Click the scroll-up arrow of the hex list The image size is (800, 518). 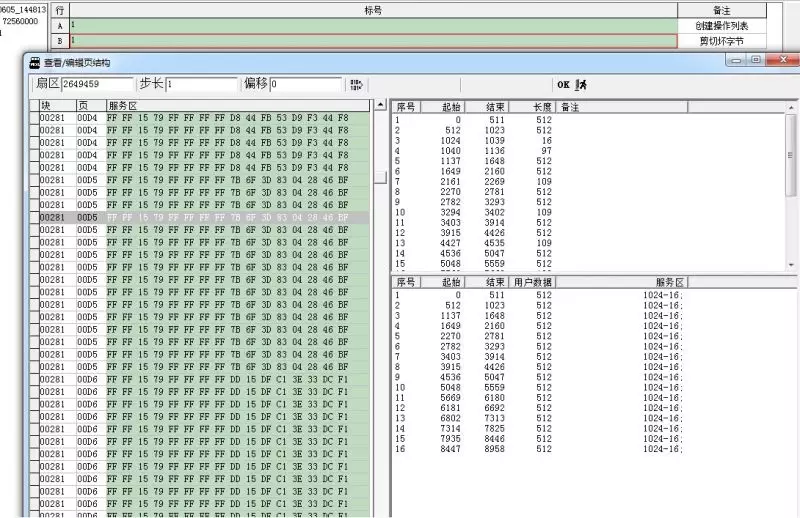click(x=380, y=105)
